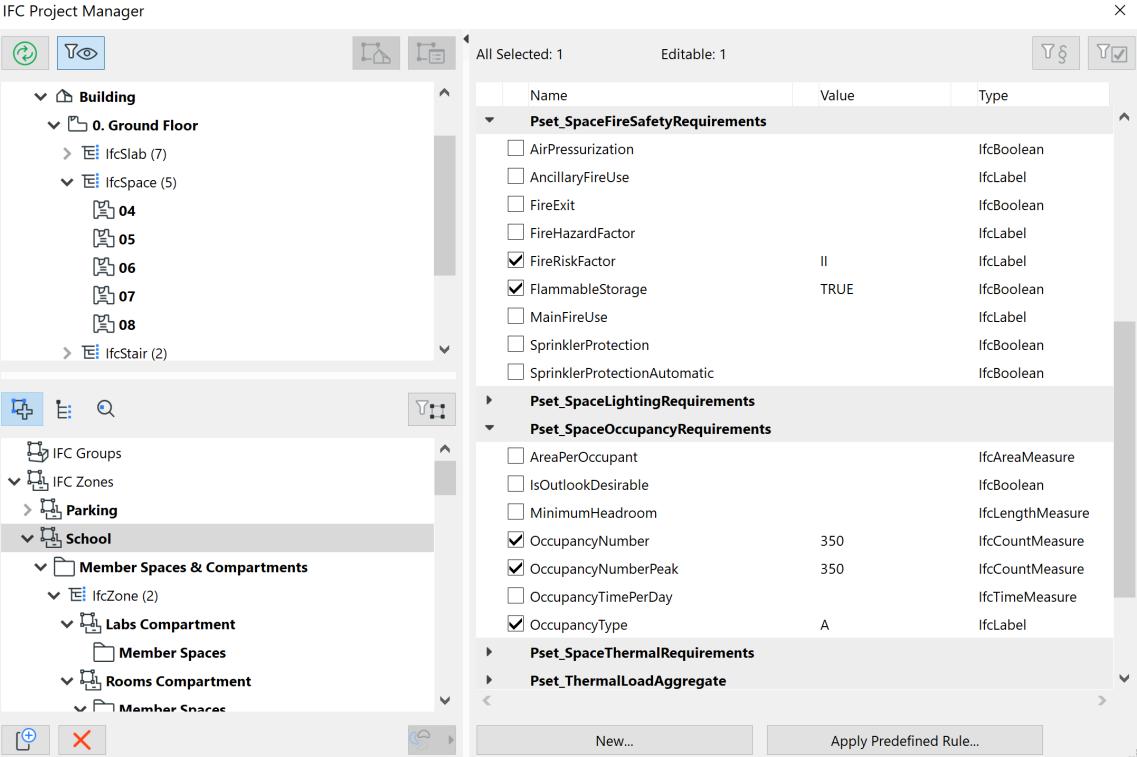Image resolution: width=1137 pixels, height=757 pixels.
Task: Click the red X delete icon
Action: [82, 741]
